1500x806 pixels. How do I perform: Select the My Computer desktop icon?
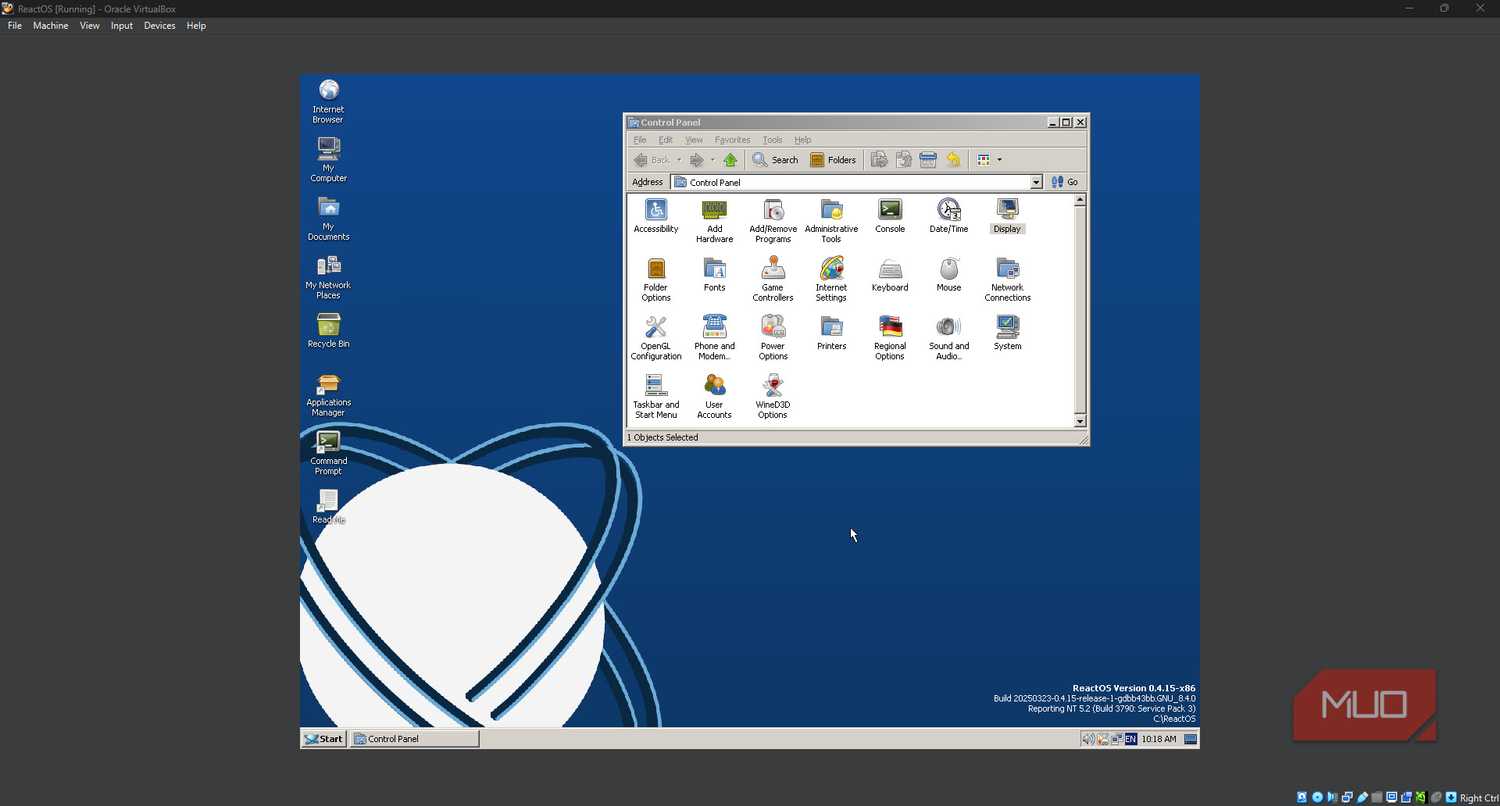pyautogui.click(x=328, y=160)
